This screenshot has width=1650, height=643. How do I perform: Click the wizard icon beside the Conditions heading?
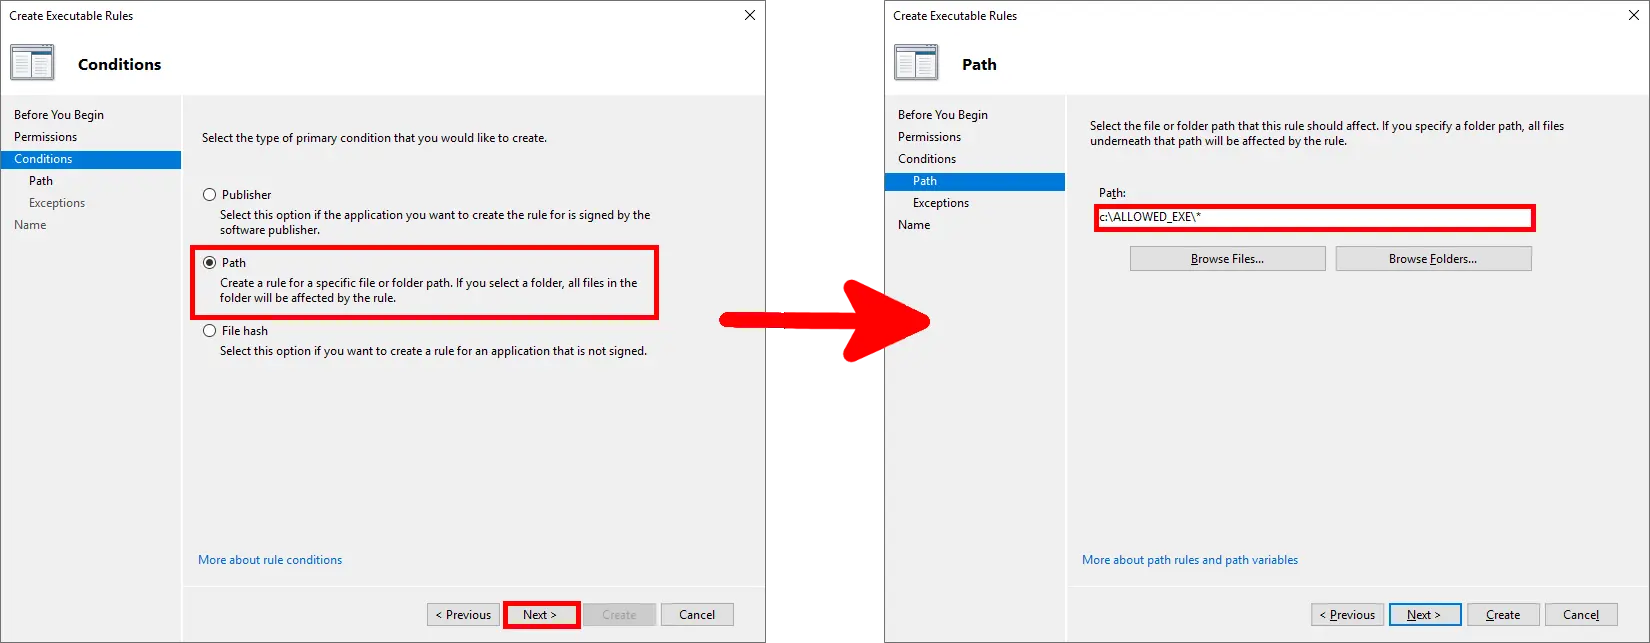[32, 63]
